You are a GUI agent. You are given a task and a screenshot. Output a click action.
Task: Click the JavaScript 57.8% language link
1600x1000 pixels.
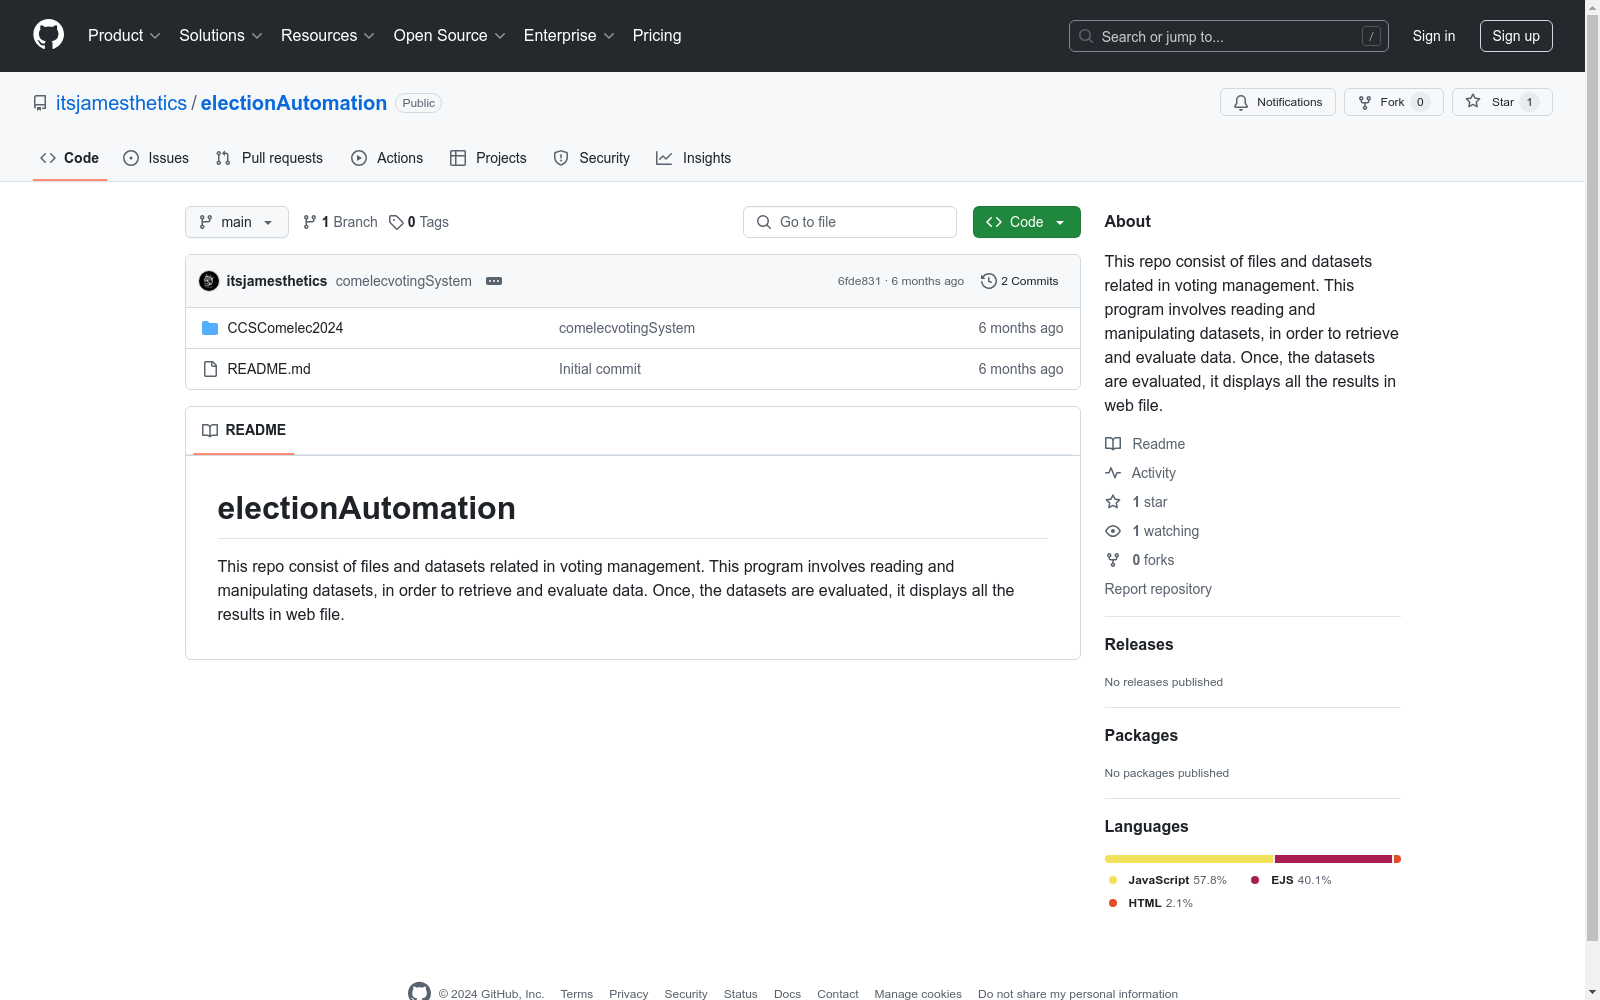coord(1167,880)
